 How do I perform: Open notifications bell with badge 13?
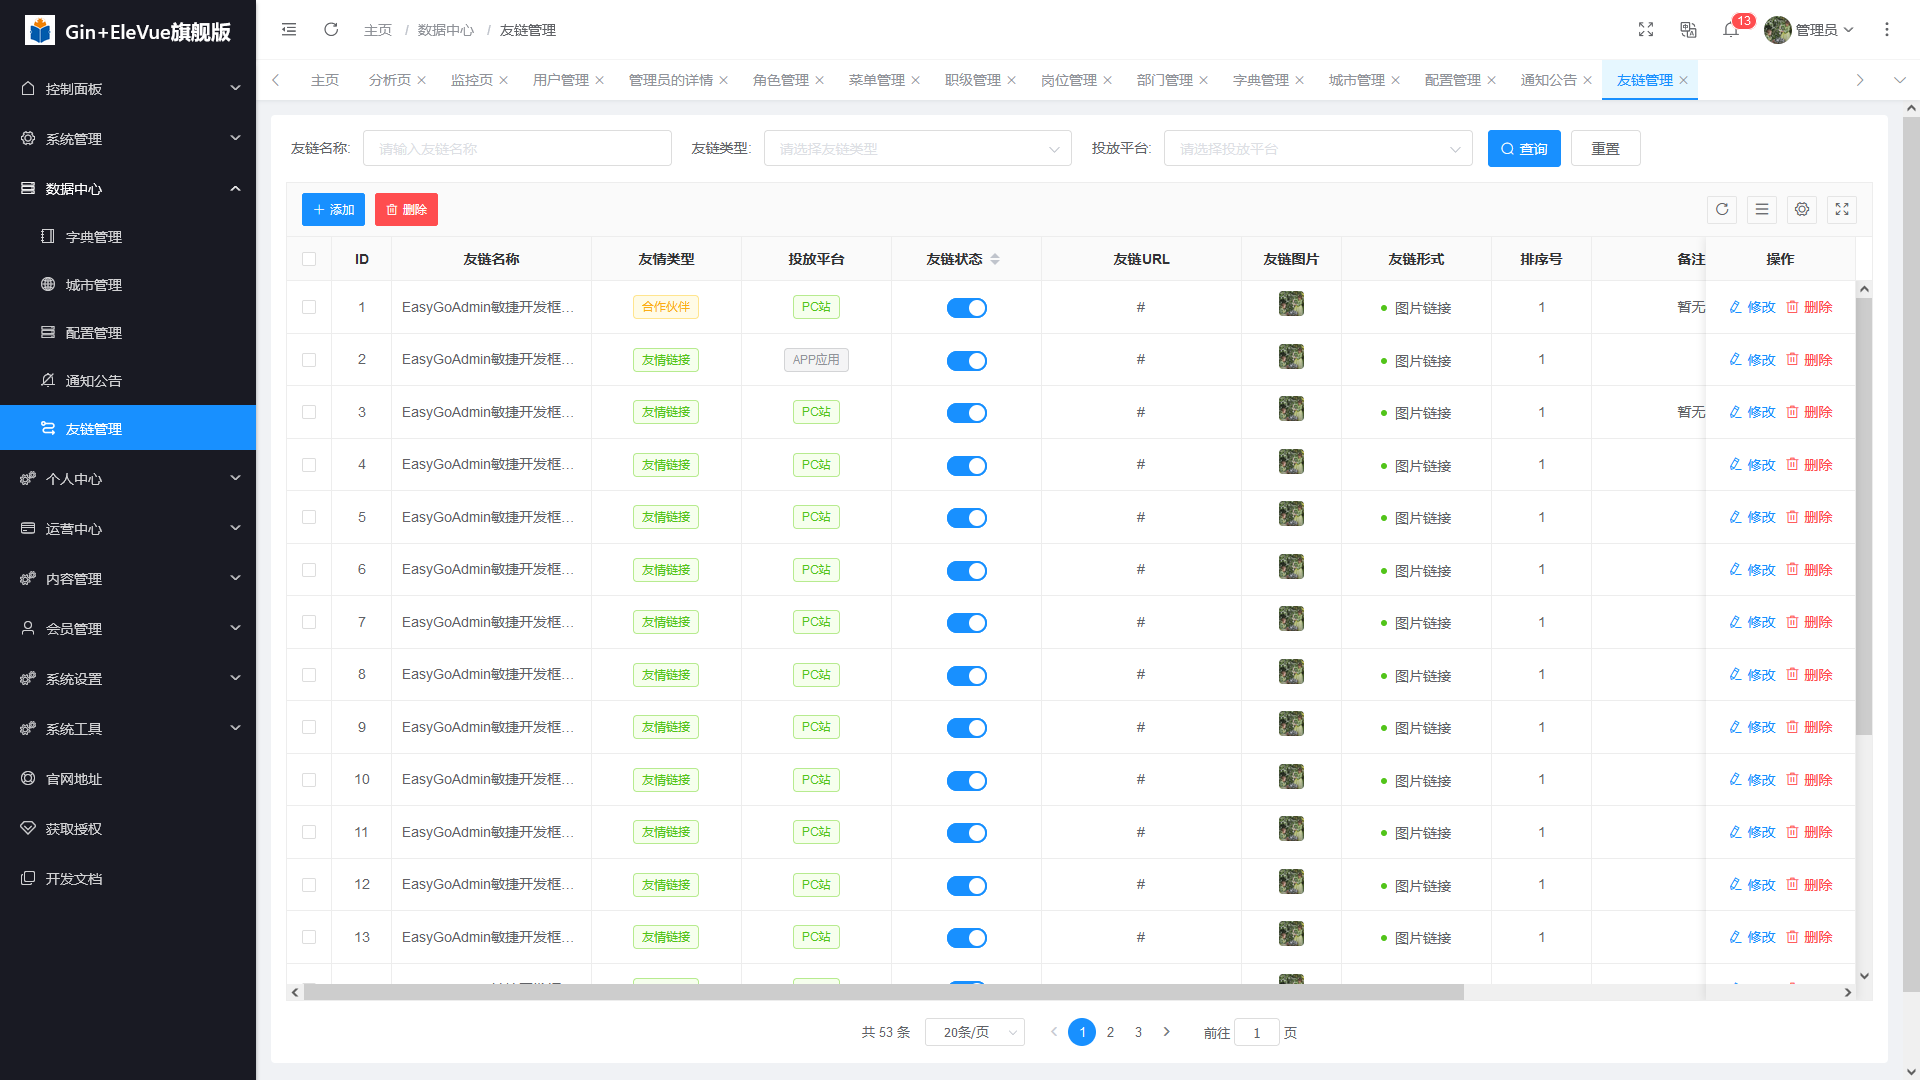point(1731,30)
